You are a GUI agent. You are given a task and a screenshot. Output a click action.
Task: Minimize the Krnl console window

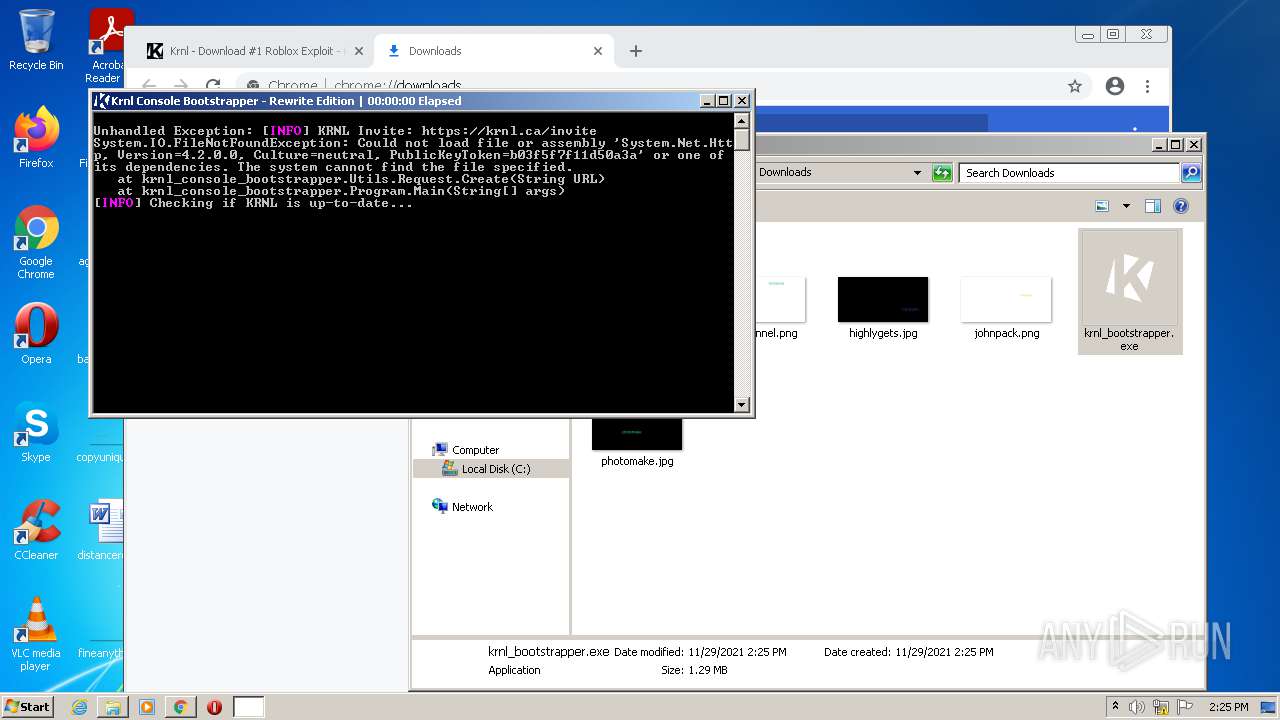point(708,101)
